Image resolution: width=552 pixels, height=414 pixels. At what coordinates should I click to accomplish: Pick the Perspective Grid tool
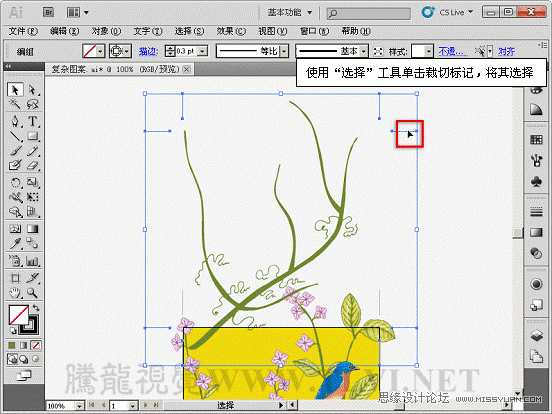click(x=32, y=212)
